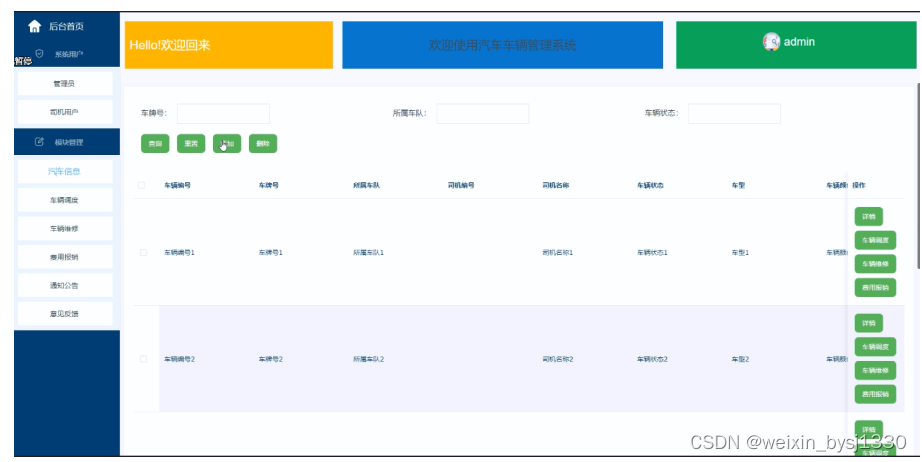Click the 车辆状态 column header
Viewport: 922px width, 462px height.
point(650,185)
